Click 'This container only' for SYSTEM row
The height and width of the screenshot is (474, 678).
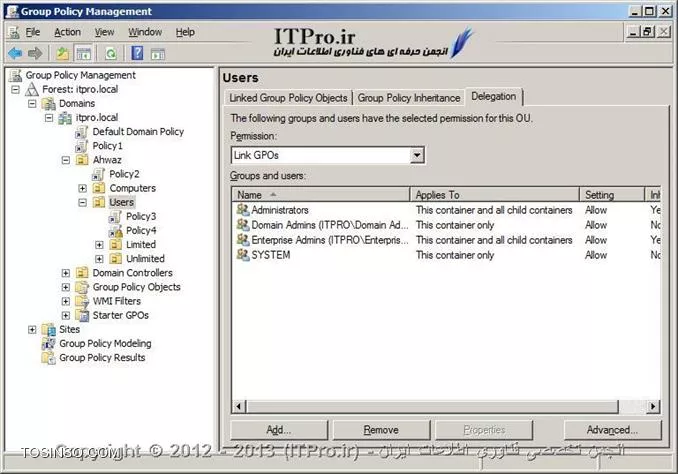(455, 255)
